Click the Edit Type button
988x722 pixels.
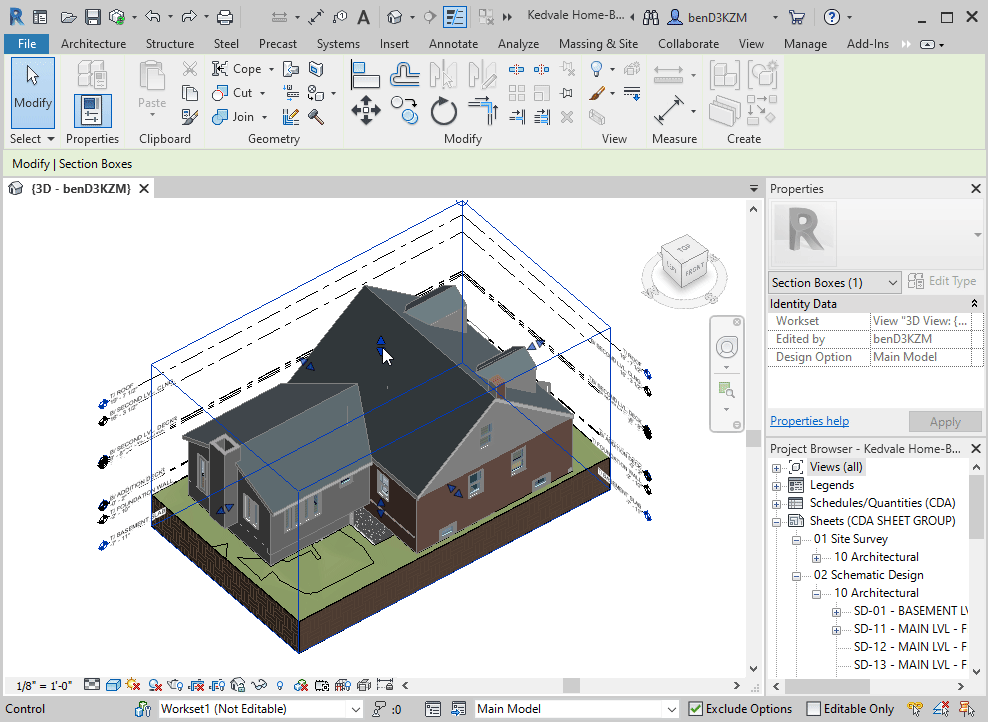[942, 281]
